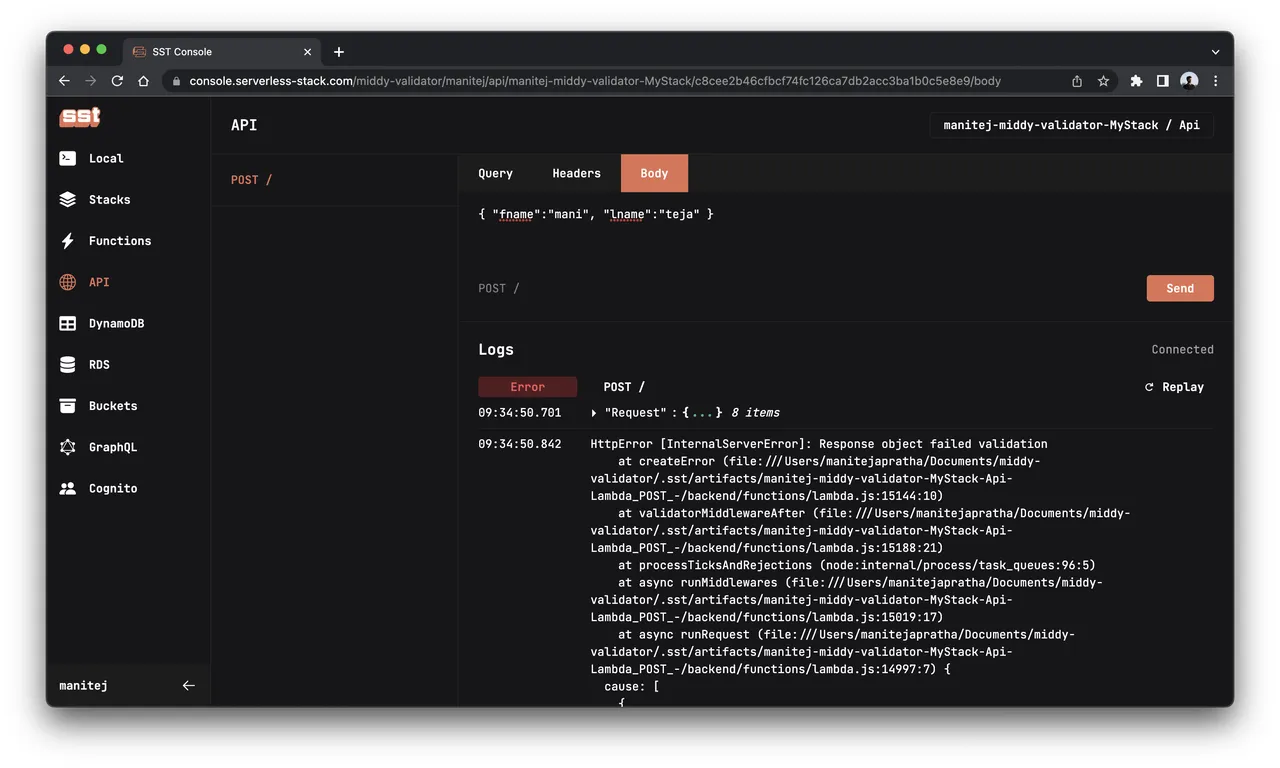1280x768 pixels.
Task: Click the browser forward arrow
Action: [91, 81]
